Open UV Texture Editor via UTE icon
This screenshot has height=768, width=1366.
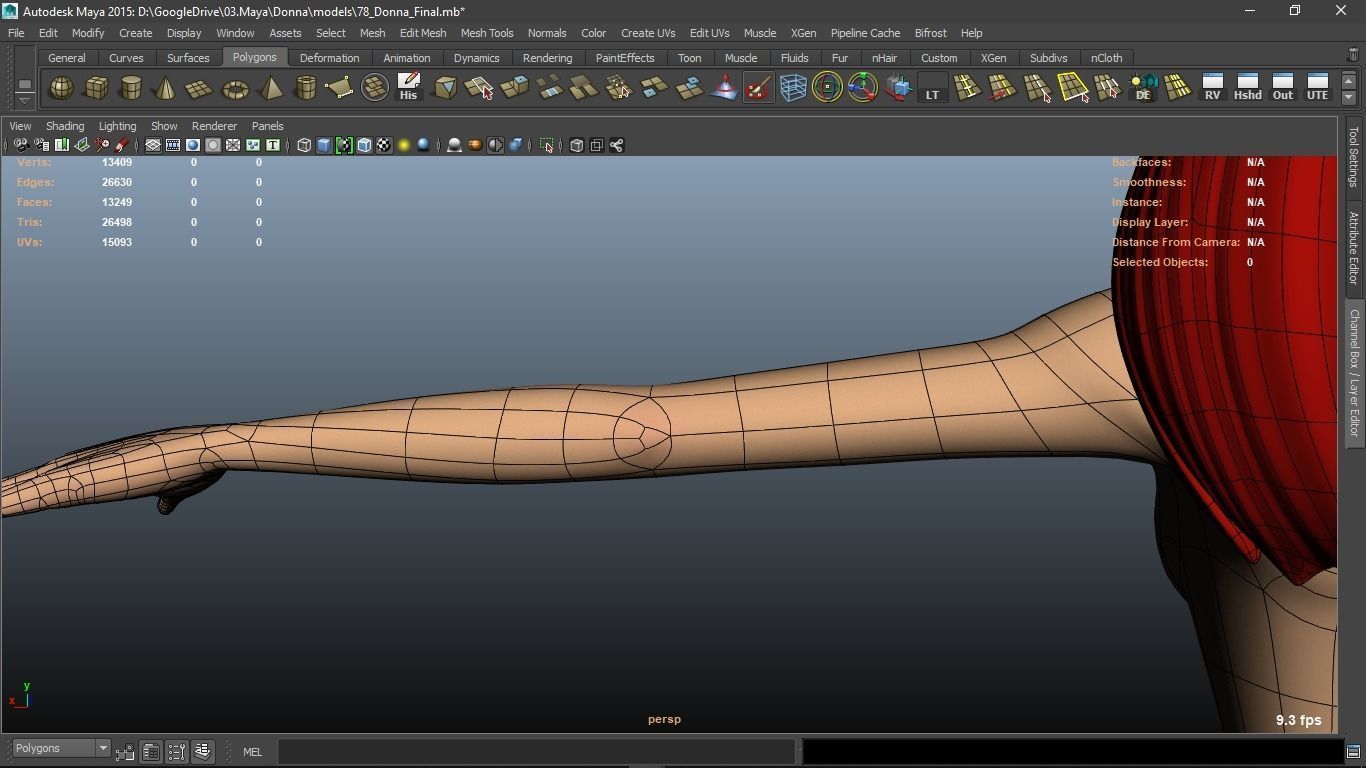point(1317,88)
